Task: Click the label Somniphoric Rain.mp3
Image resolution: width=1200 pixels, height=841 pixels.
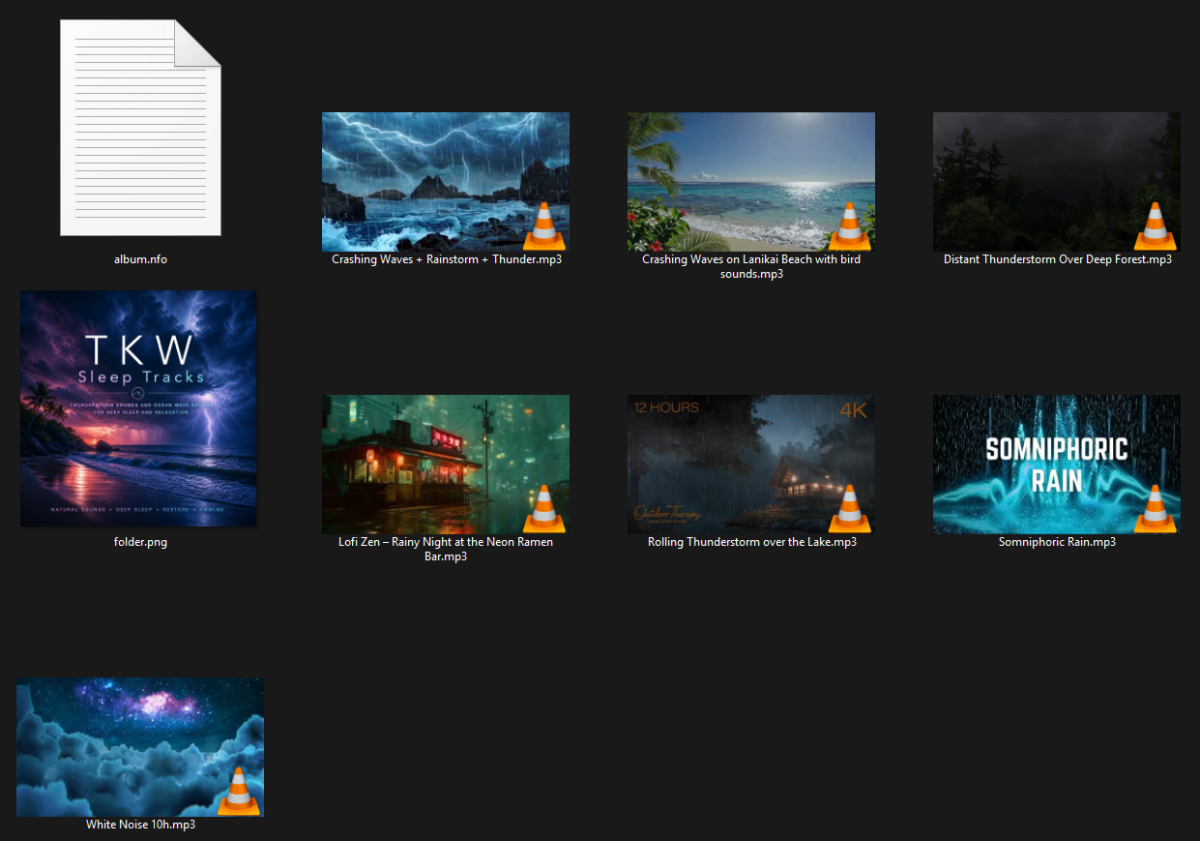Action: [1057, 542]
